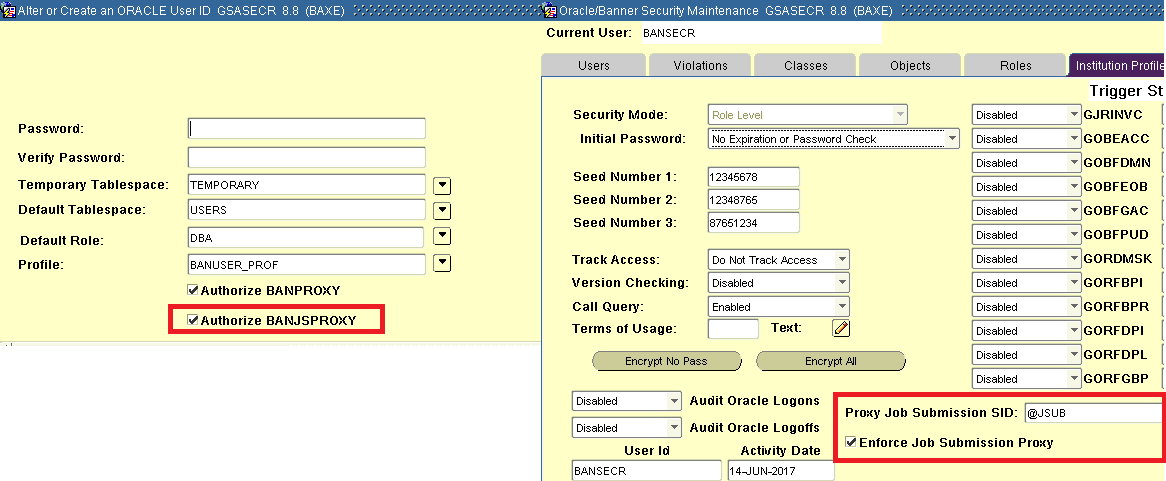The image size is (1166, 481).
Task: Switch to the Violations tab
Action: [700, 65]
